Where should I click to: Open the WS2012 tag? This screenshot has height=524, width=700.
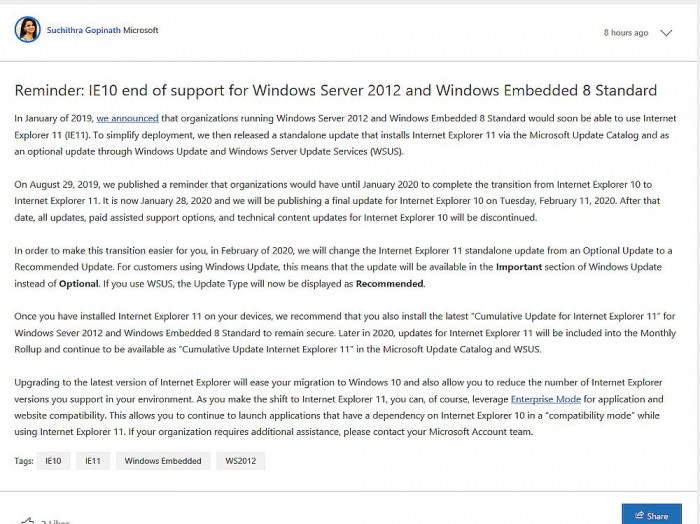(x=241, y=461)
